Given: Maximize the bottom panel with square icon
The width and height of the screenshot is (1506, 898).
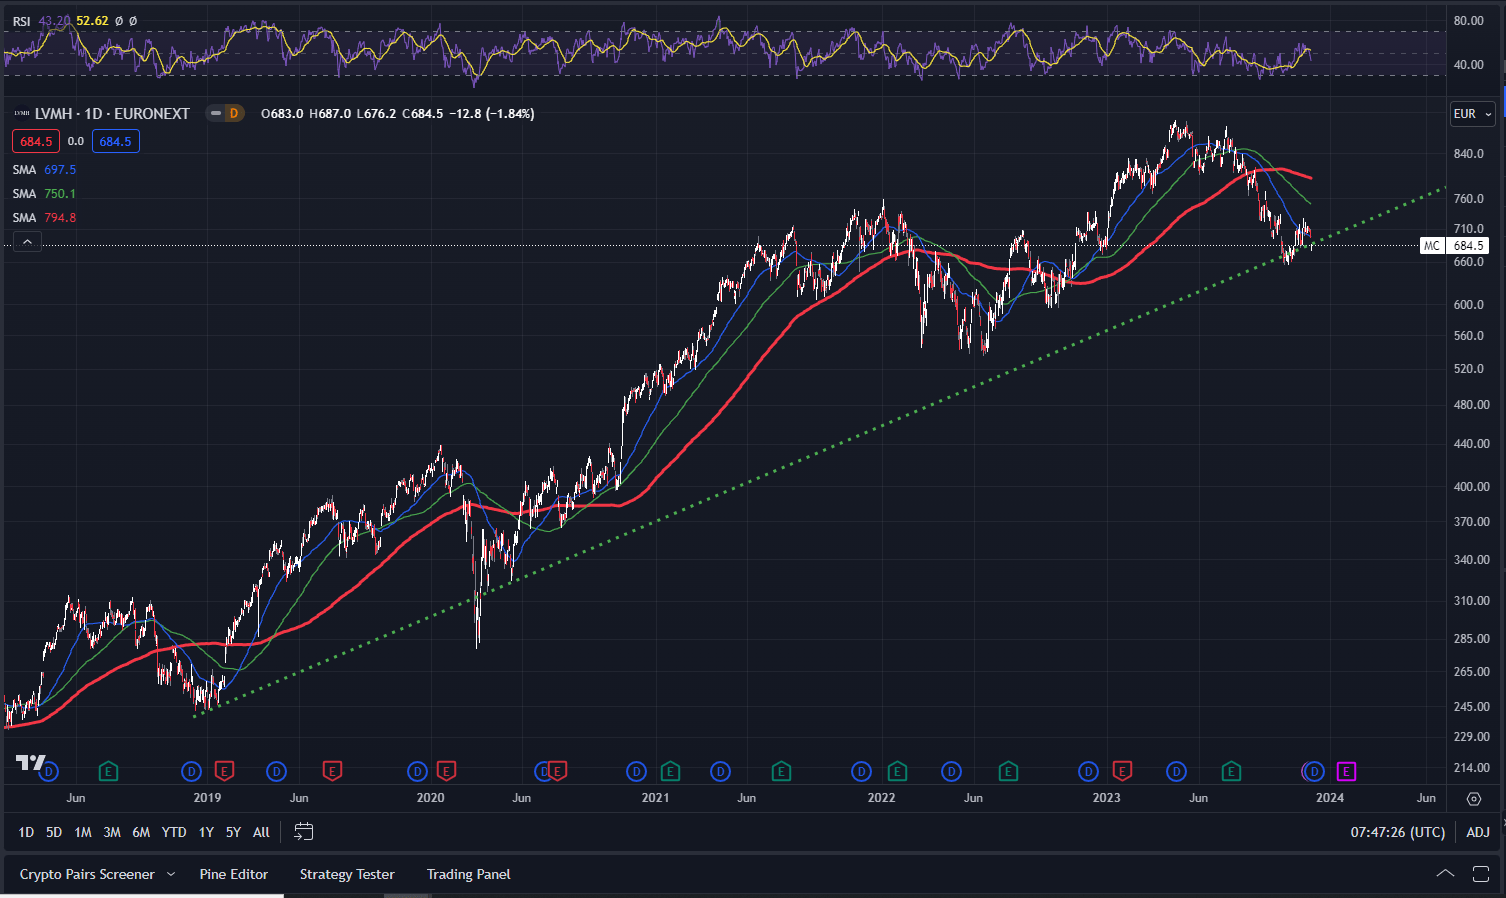Looking at the screenshot, I should (1481, 874).
